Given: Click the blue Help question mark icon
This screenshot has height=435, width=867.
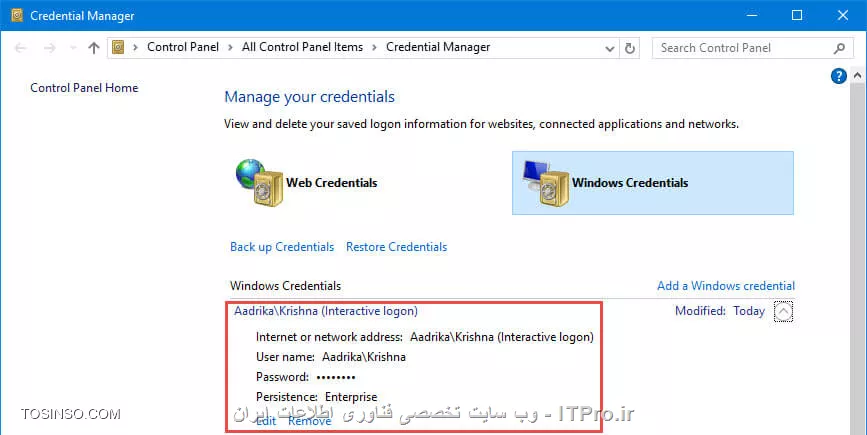Looking at the screenshot, I should (838, 76).
